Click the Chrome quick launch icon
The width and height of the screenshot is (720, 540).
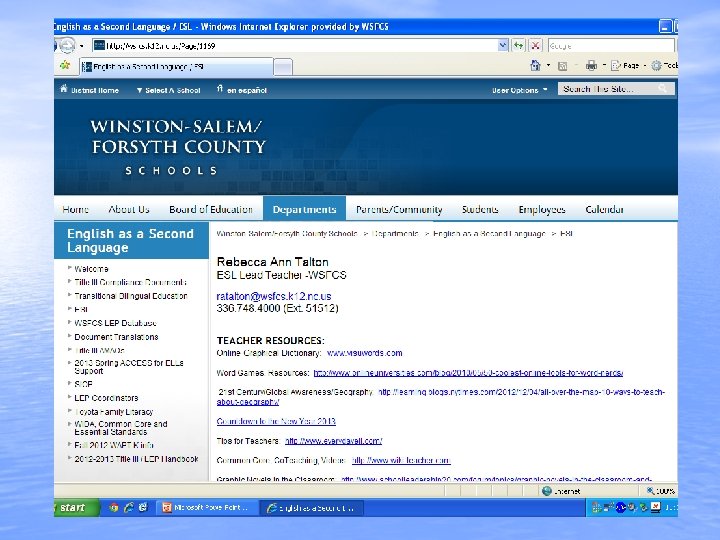coord(113,507)
